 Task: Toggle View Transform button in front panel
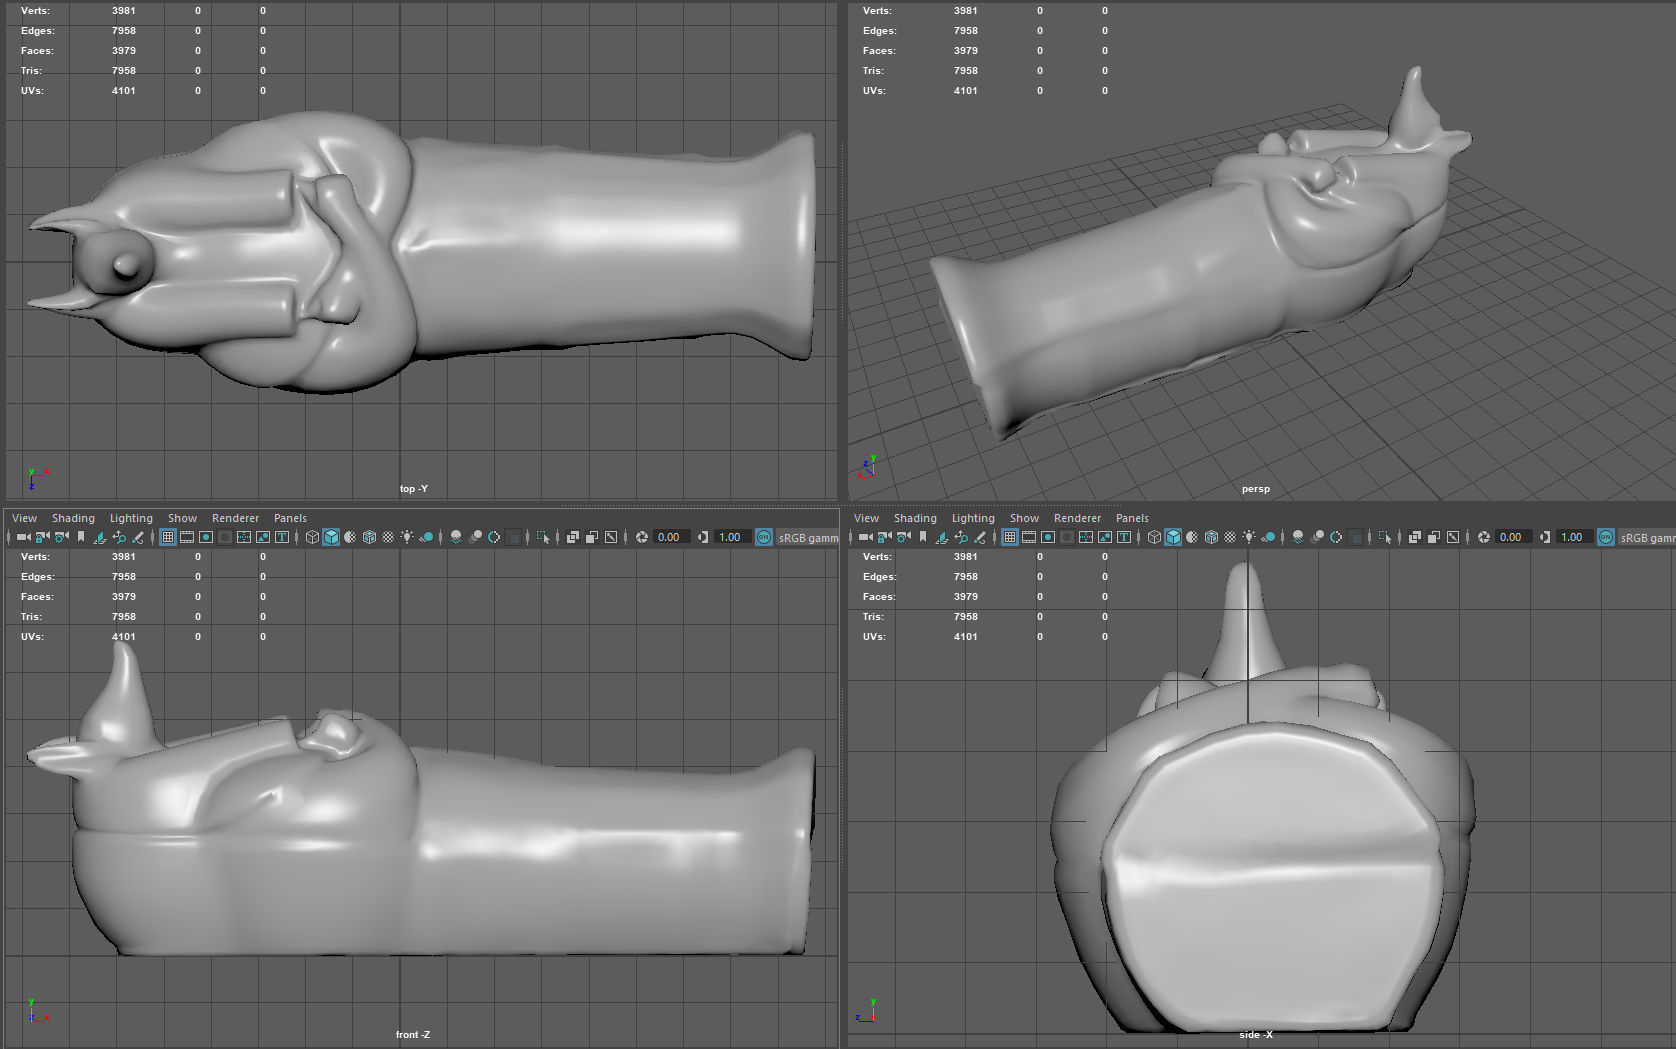coord(764,537)
